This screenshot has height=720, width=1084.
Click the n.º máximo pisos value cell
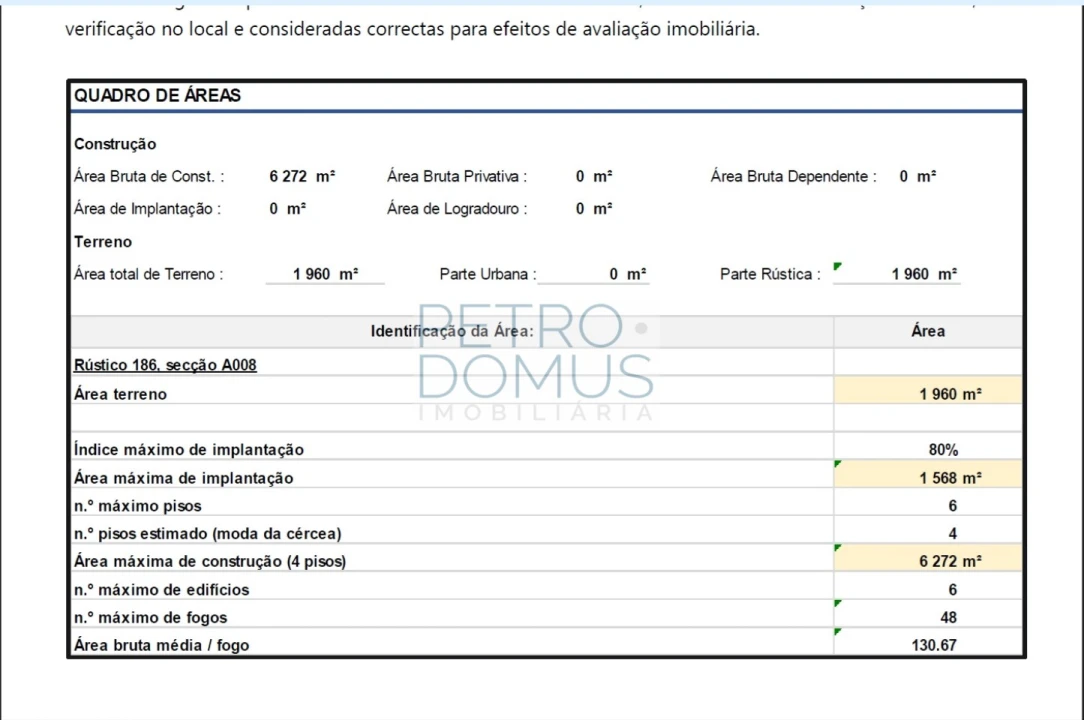point(928,506)
